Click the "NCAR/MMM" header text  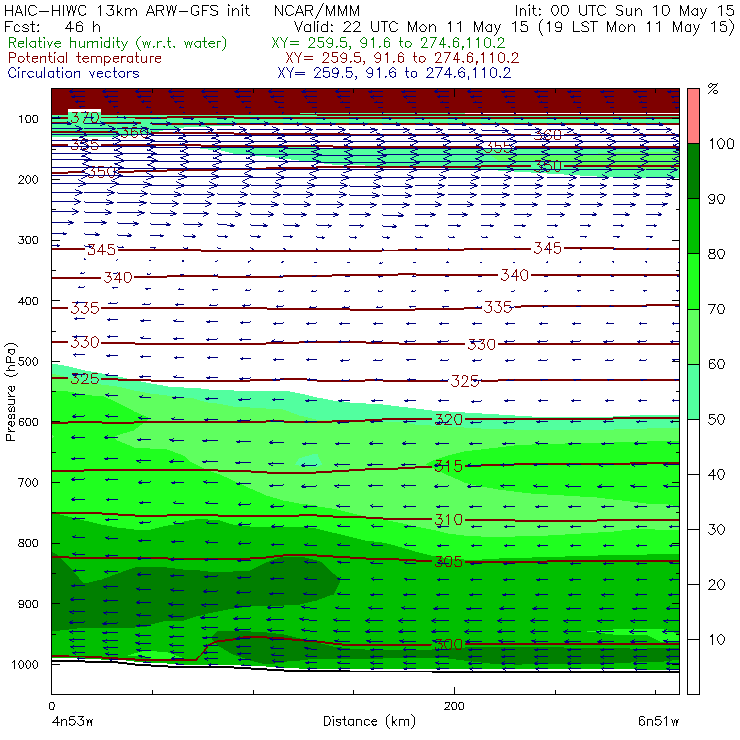coord(317,10)
